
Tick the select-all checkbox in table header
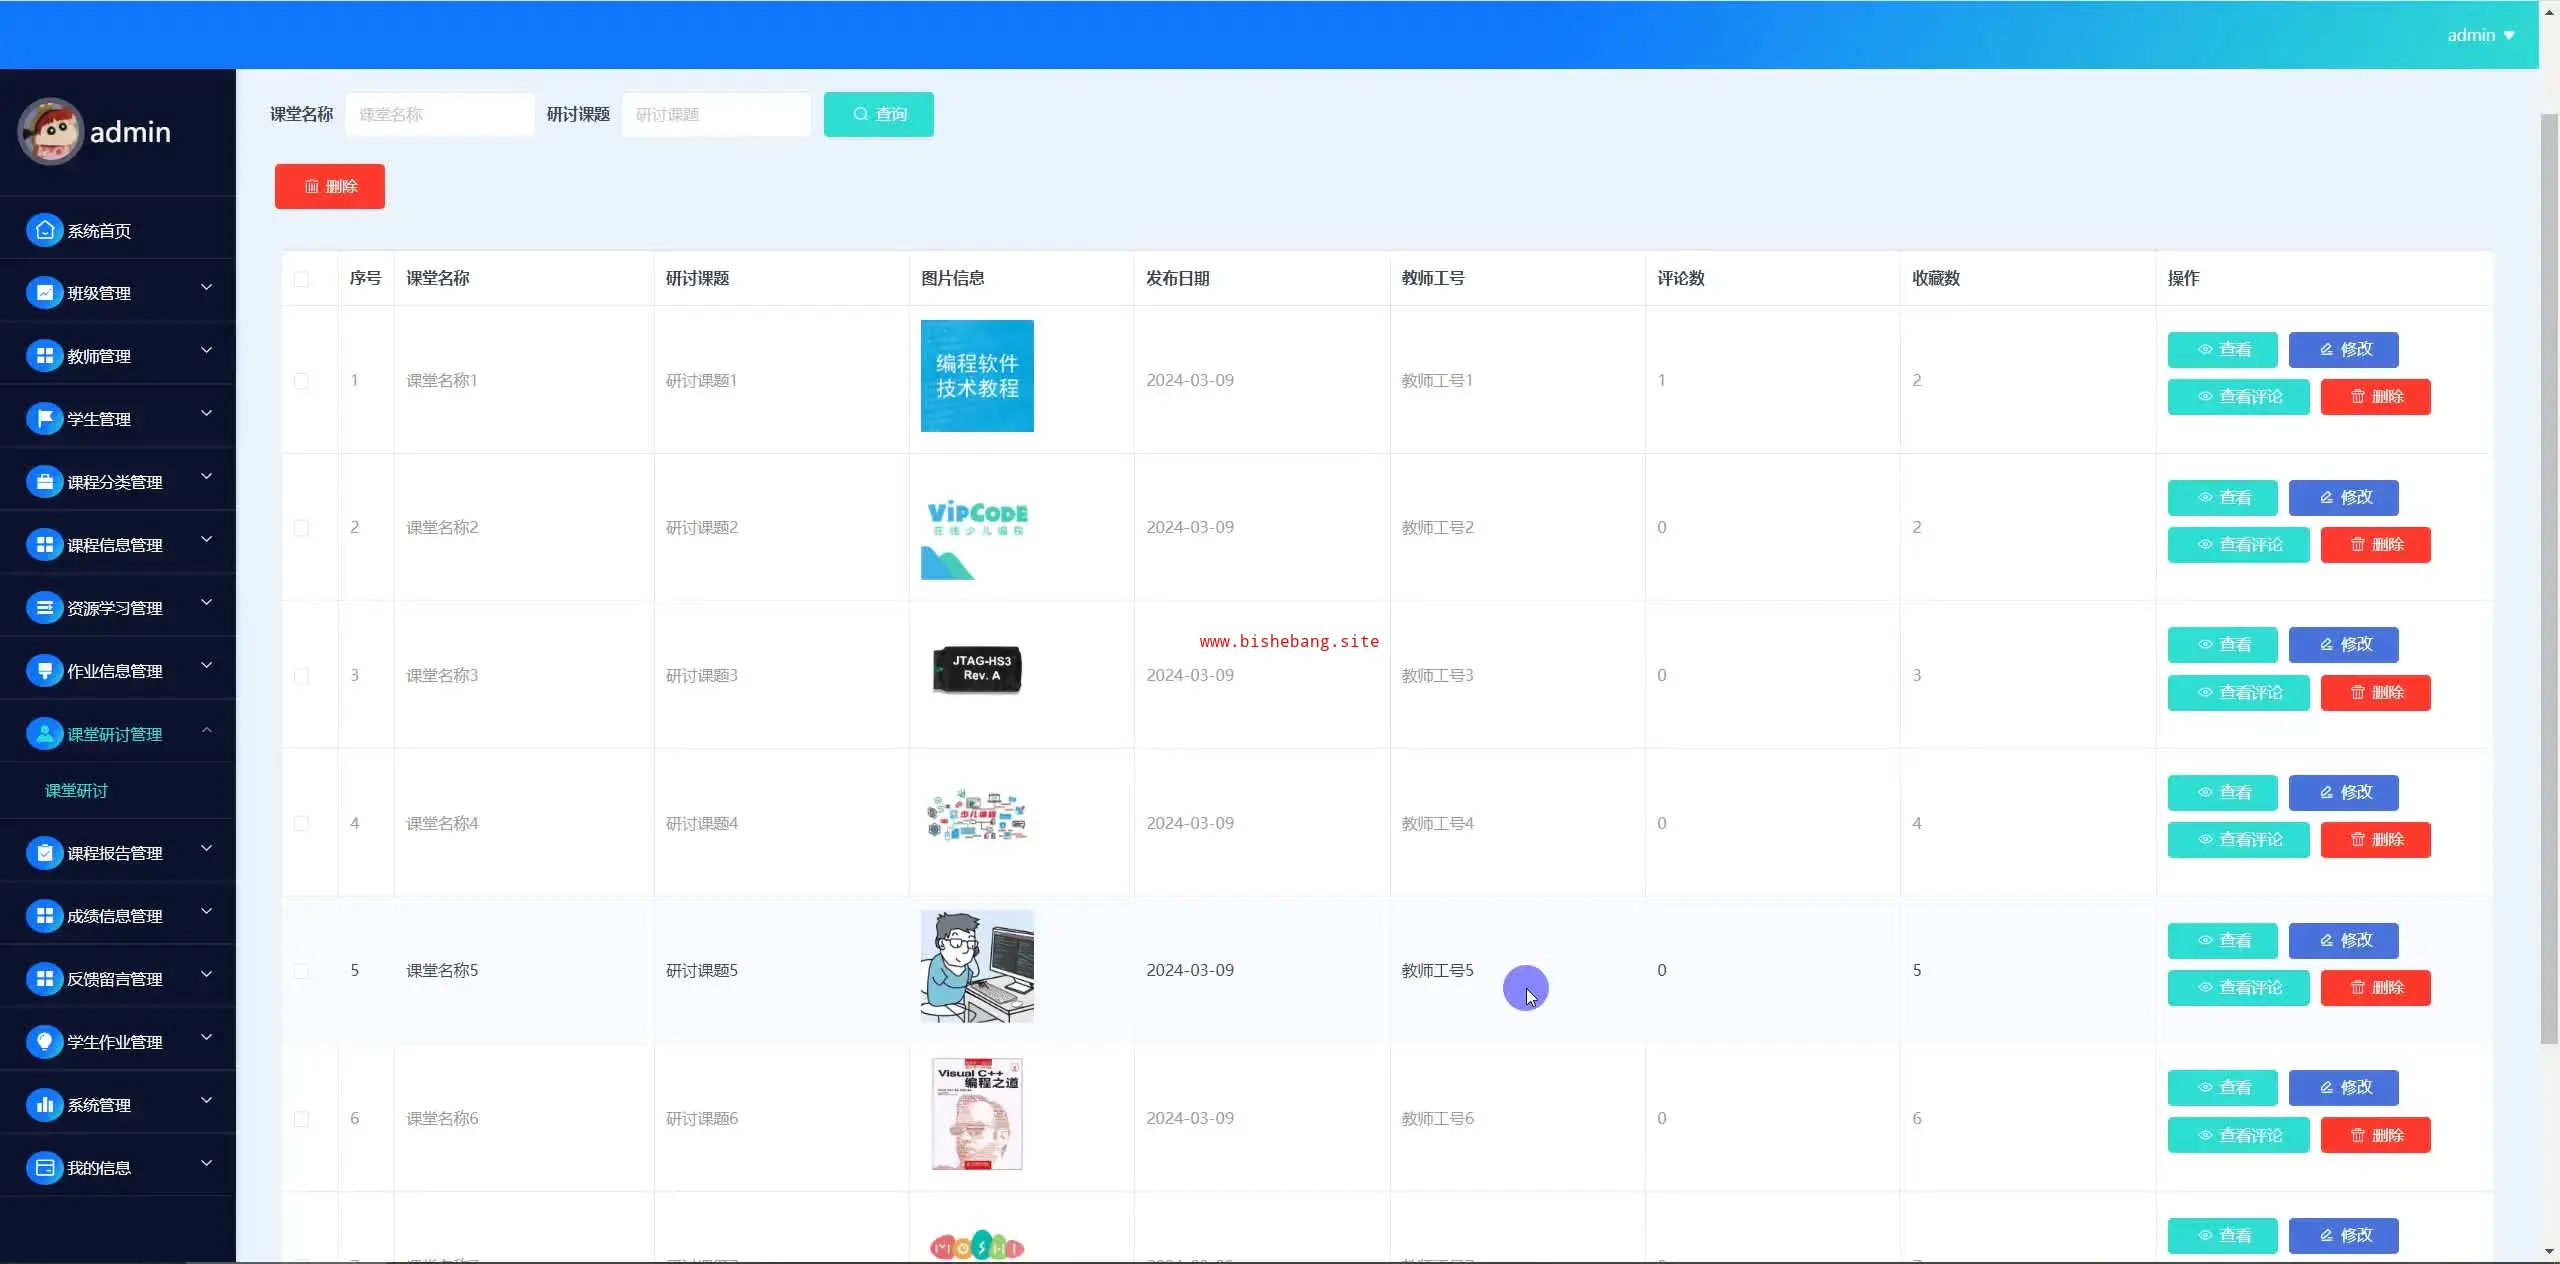click(301, 279)
